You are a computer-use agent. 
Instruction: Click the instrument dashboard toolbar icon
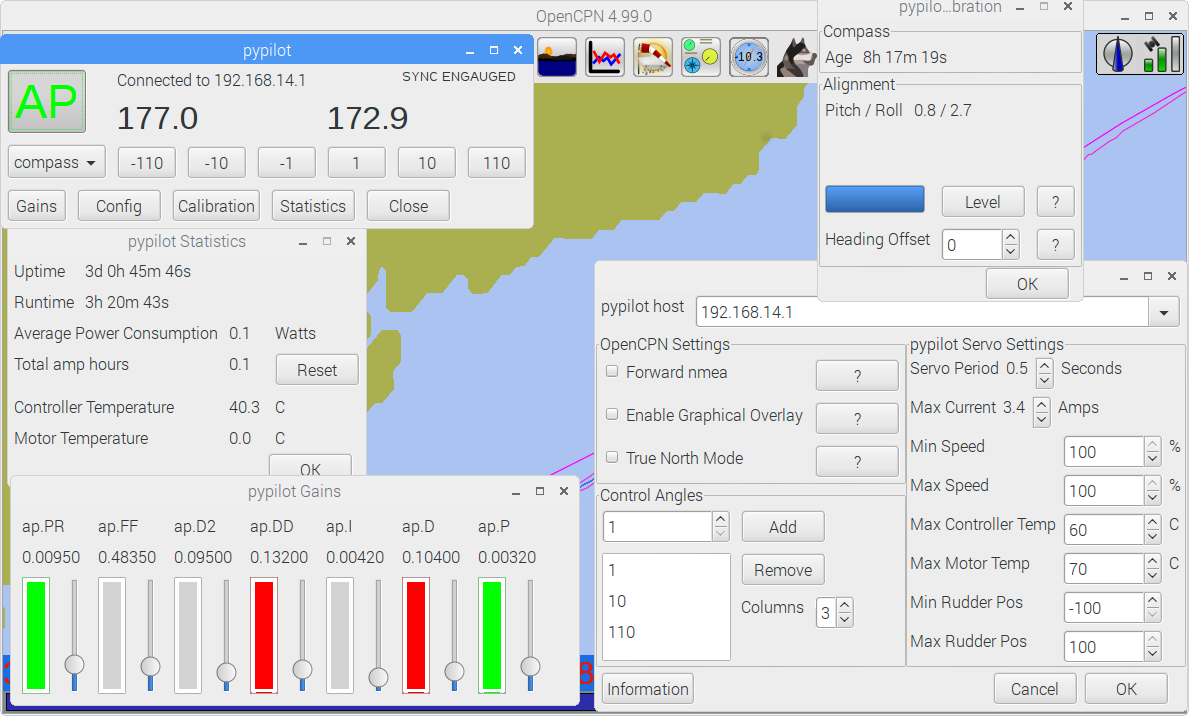click(x=701, y=57)
